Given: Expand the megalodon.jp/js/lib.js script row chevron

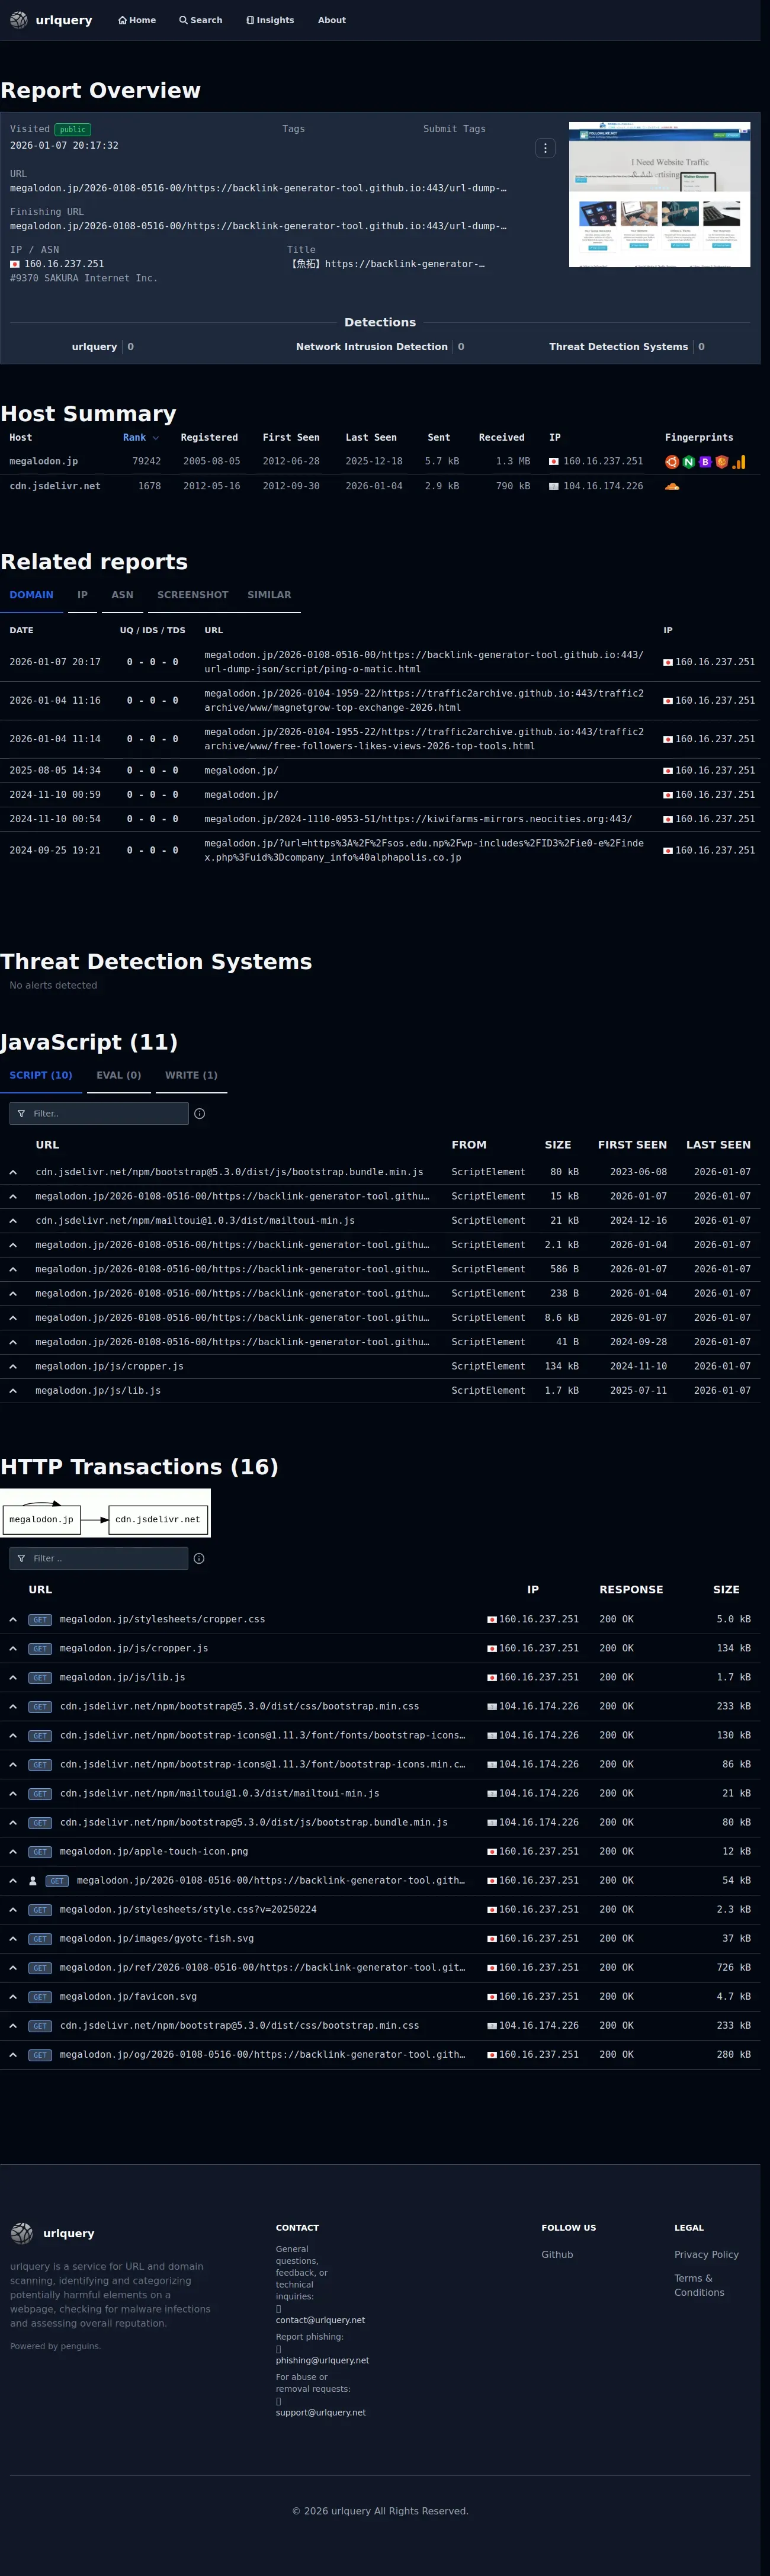Looking at the screenshot, I should [13, 1391].
